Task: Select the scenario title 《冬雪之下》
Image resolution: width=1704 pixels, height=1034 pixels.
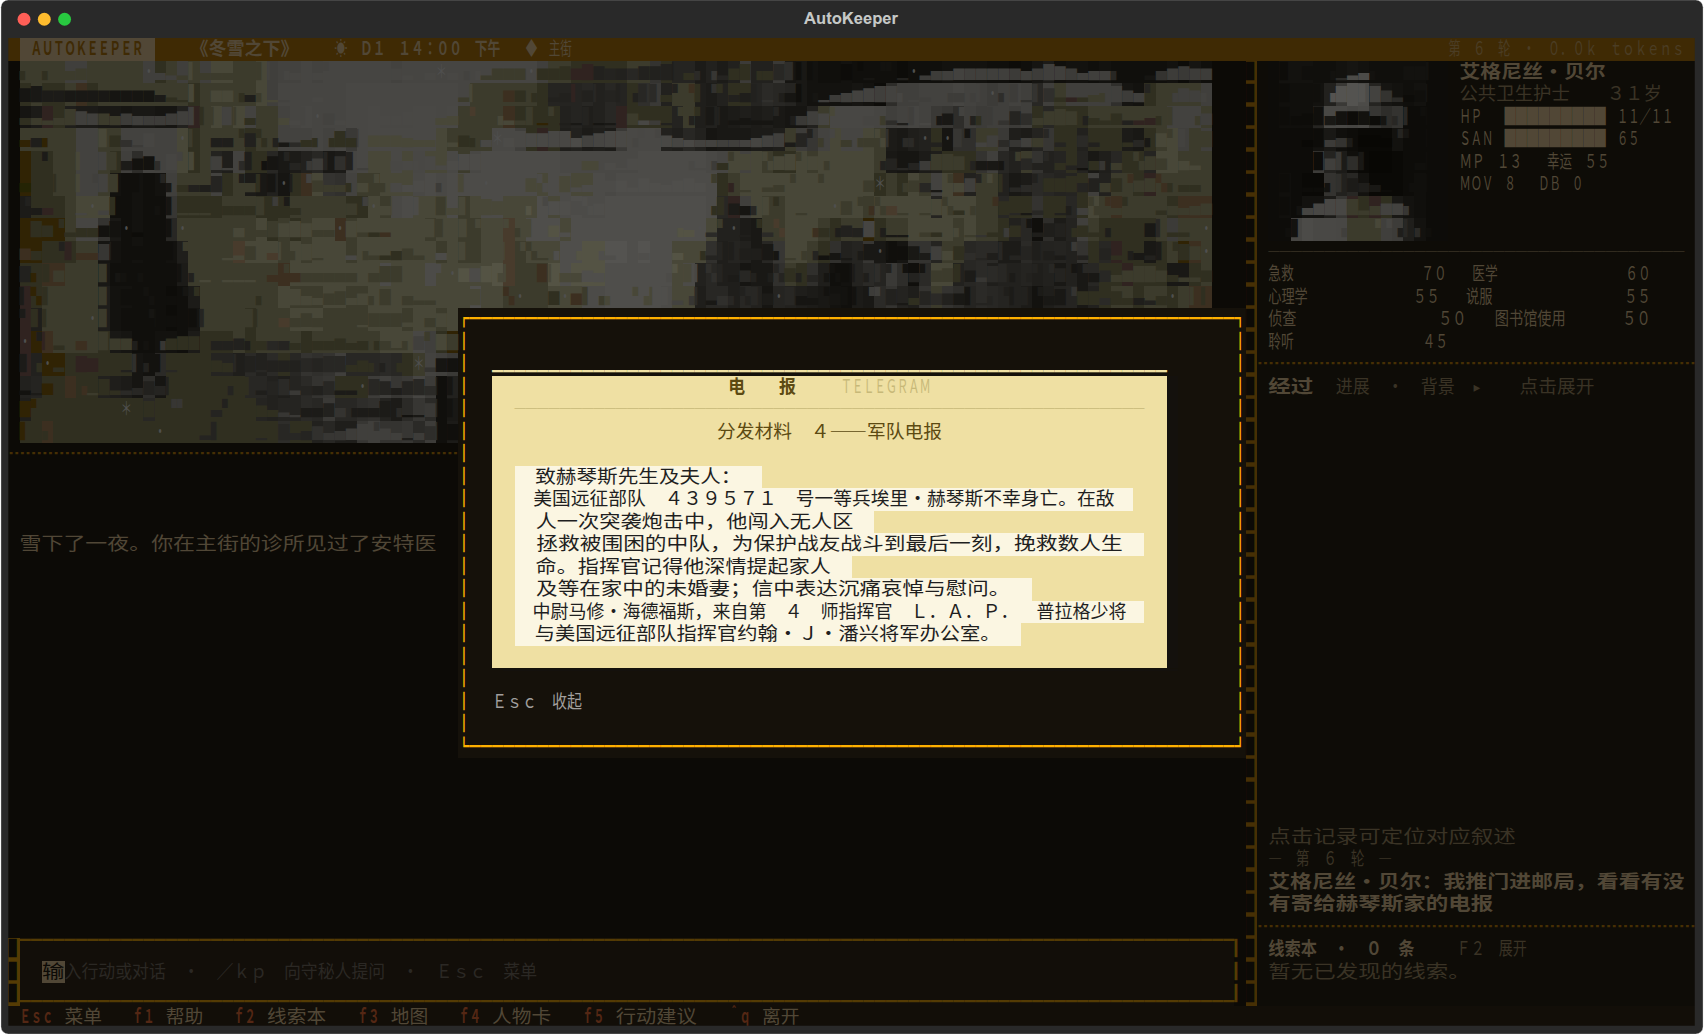Action: pyautogui.click(x=244, y=48)
